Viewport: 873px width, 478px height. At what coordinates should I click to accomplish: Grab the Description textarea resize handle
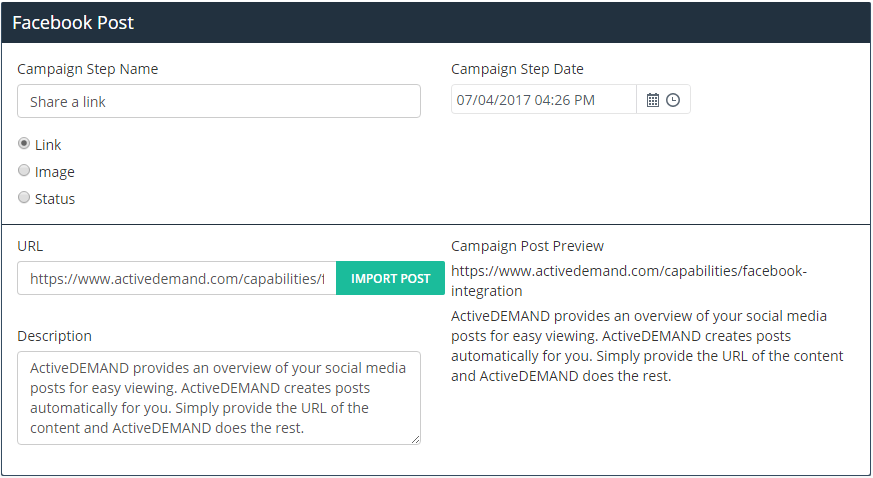pos(415,440)
